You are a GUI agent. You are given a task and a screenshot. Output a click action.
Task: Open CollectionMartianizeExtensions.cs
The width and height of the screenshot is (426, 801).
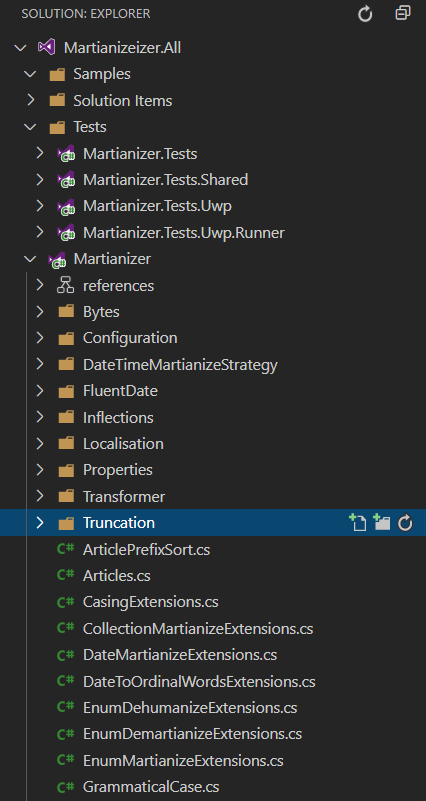(x=198, y=628)
